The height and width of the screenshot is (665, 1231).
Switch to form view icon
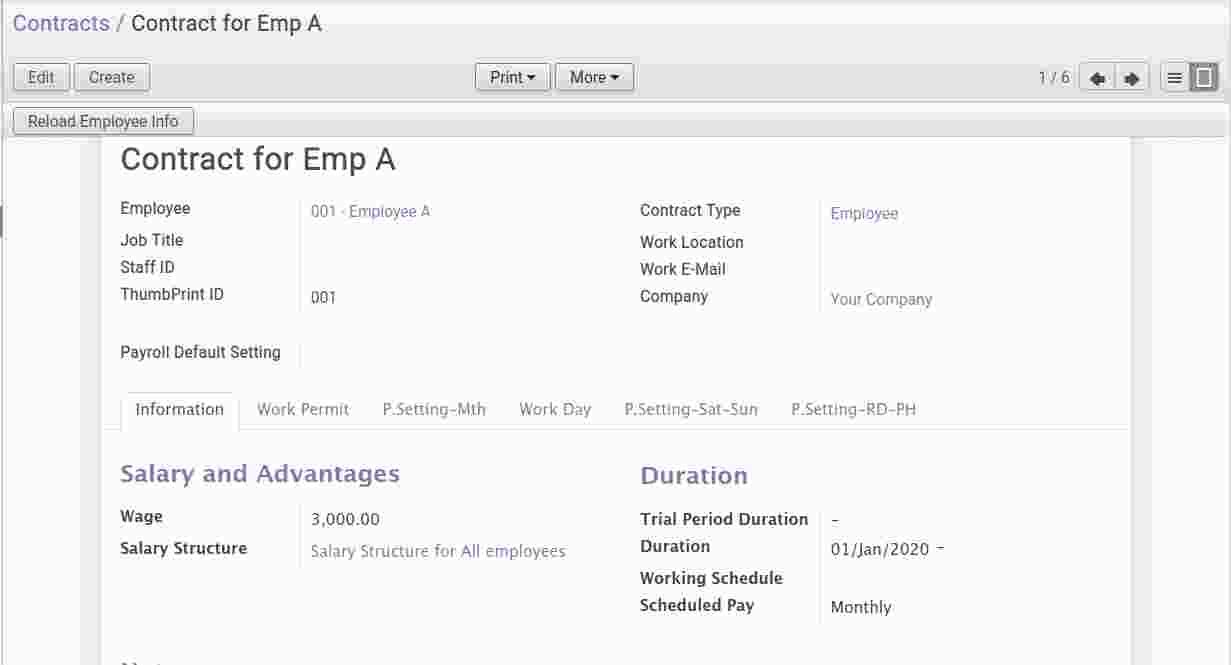[1204, 78]
